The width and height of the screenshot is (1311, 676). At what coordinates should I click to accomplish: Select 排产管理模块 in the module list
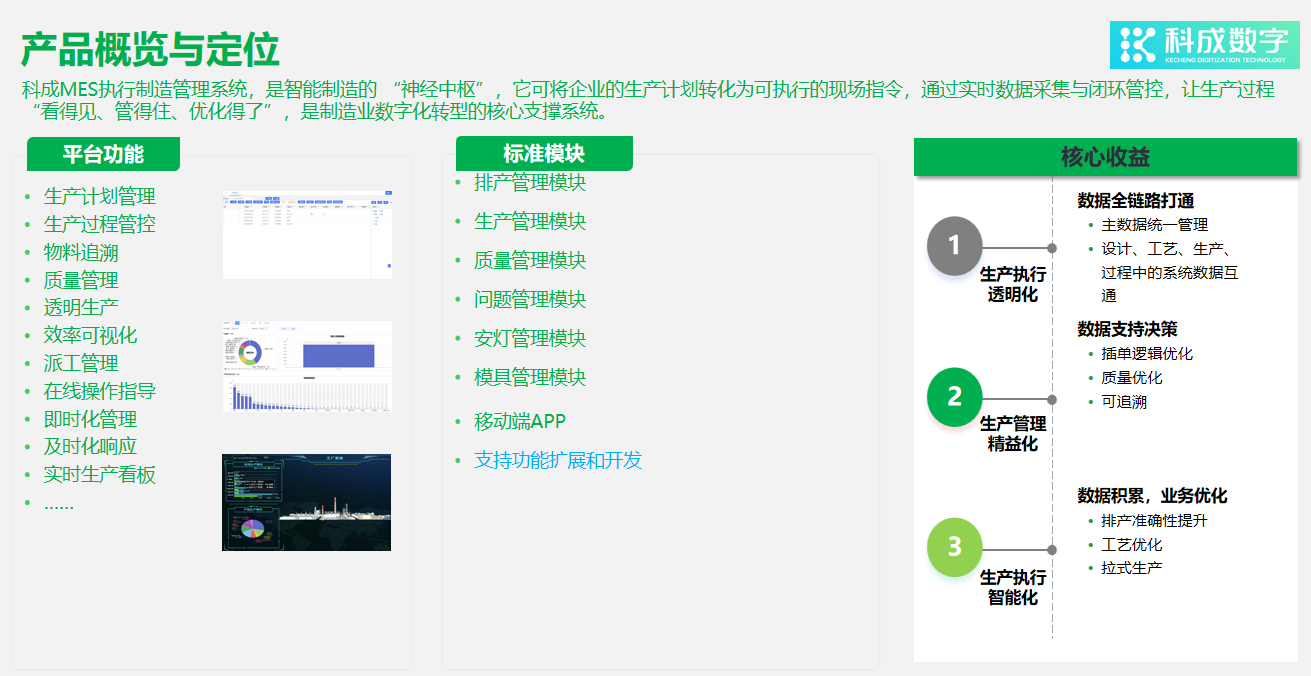pyautogui.click(x=529, y=183)
